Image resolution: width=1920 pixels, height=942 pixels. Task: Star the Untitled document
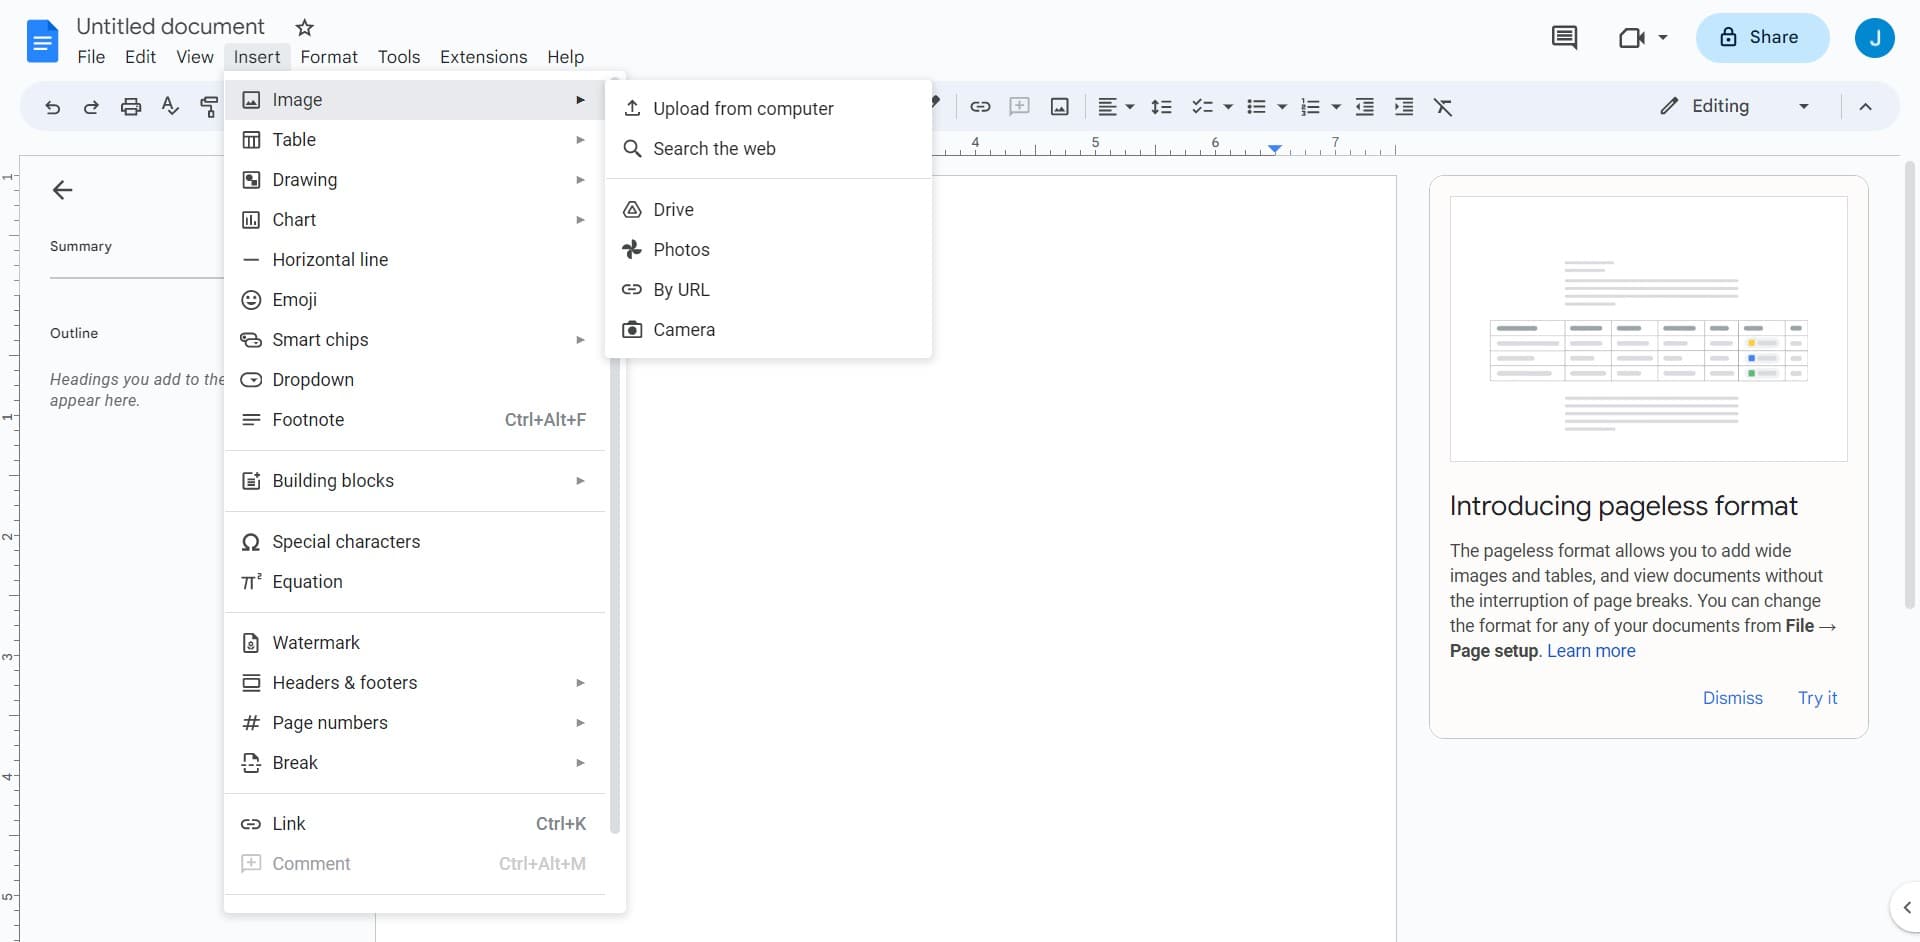(304, 27)
